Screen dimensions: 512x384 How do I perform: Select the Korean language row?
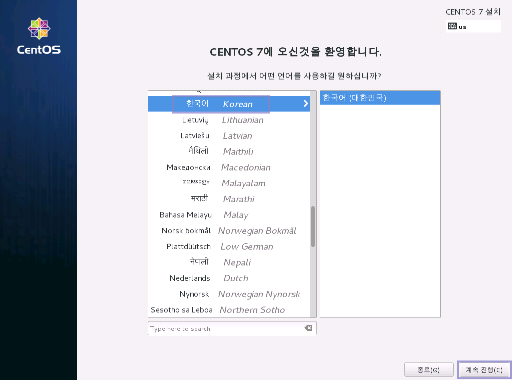click(229, 104)
